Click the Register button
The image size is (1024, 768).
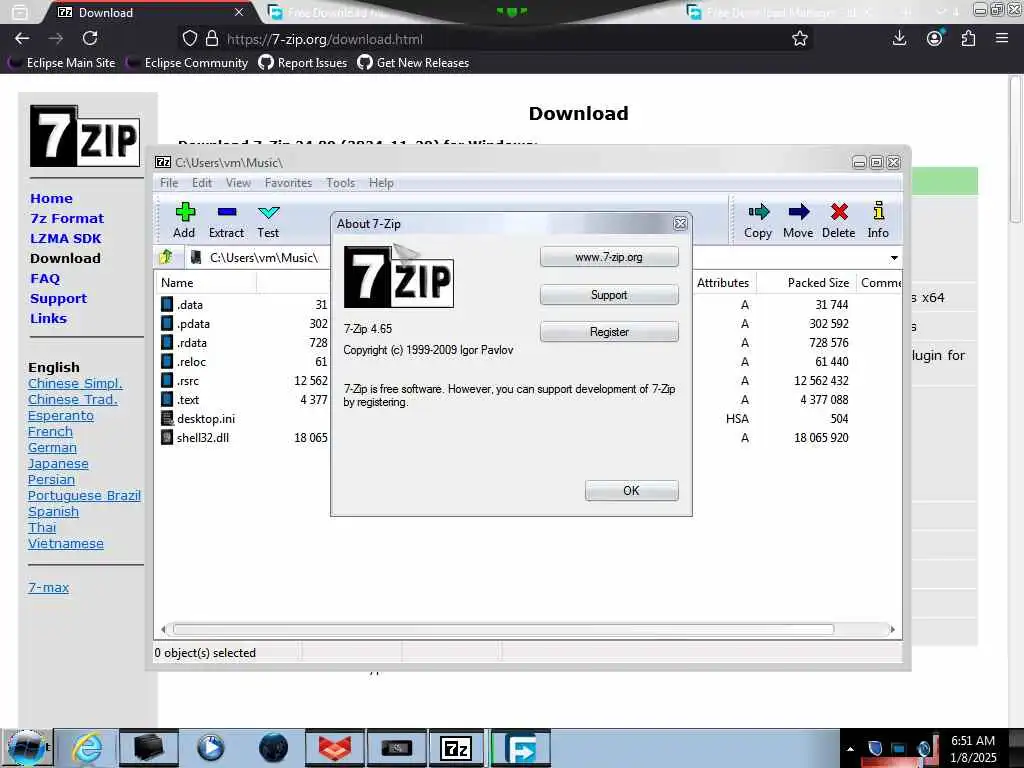[x=609, y=332]
